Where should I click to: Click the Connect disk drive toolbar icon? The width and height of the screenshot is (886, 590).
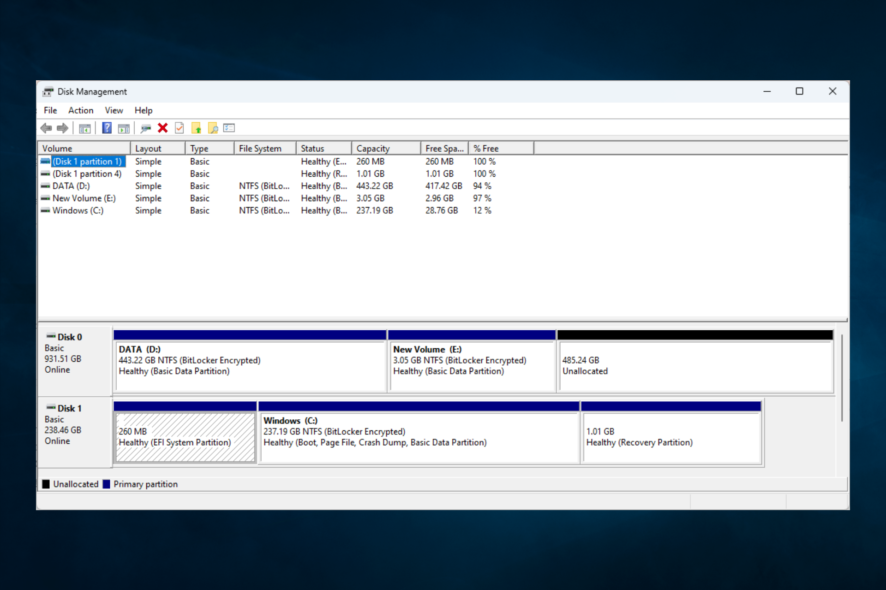pos(146,128)
